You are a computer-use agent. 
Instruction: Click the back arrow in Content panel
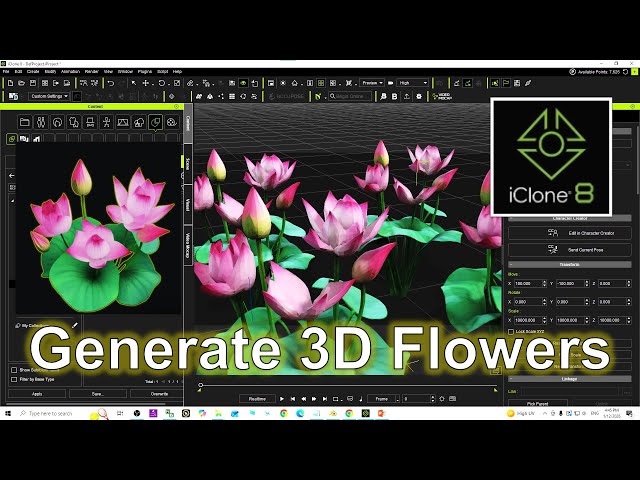coord(12,176)
